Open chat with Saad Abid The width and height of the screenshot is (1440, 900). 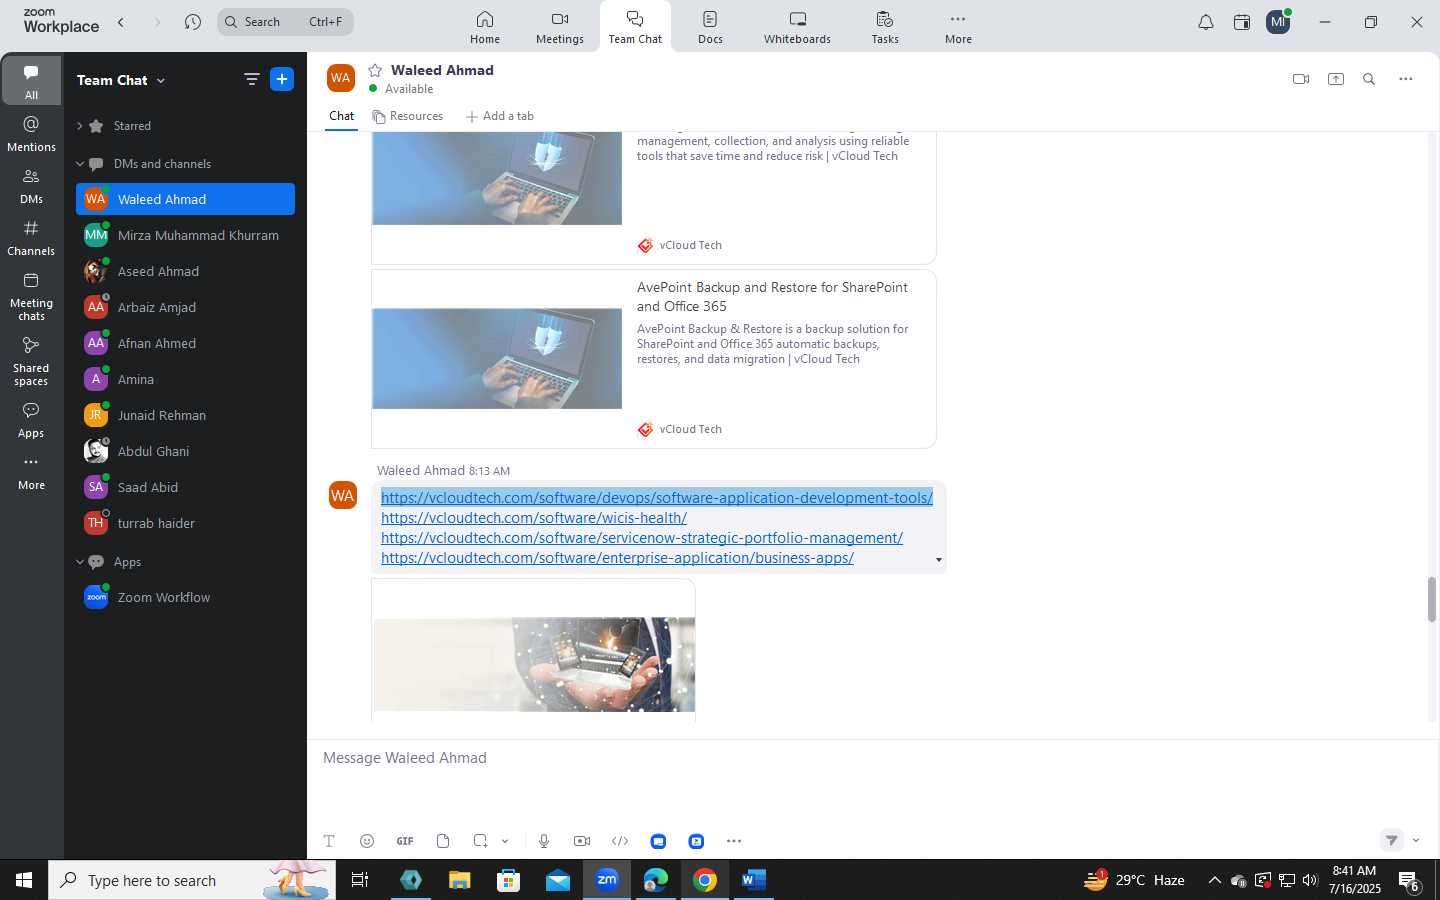(x=185, y=487)
